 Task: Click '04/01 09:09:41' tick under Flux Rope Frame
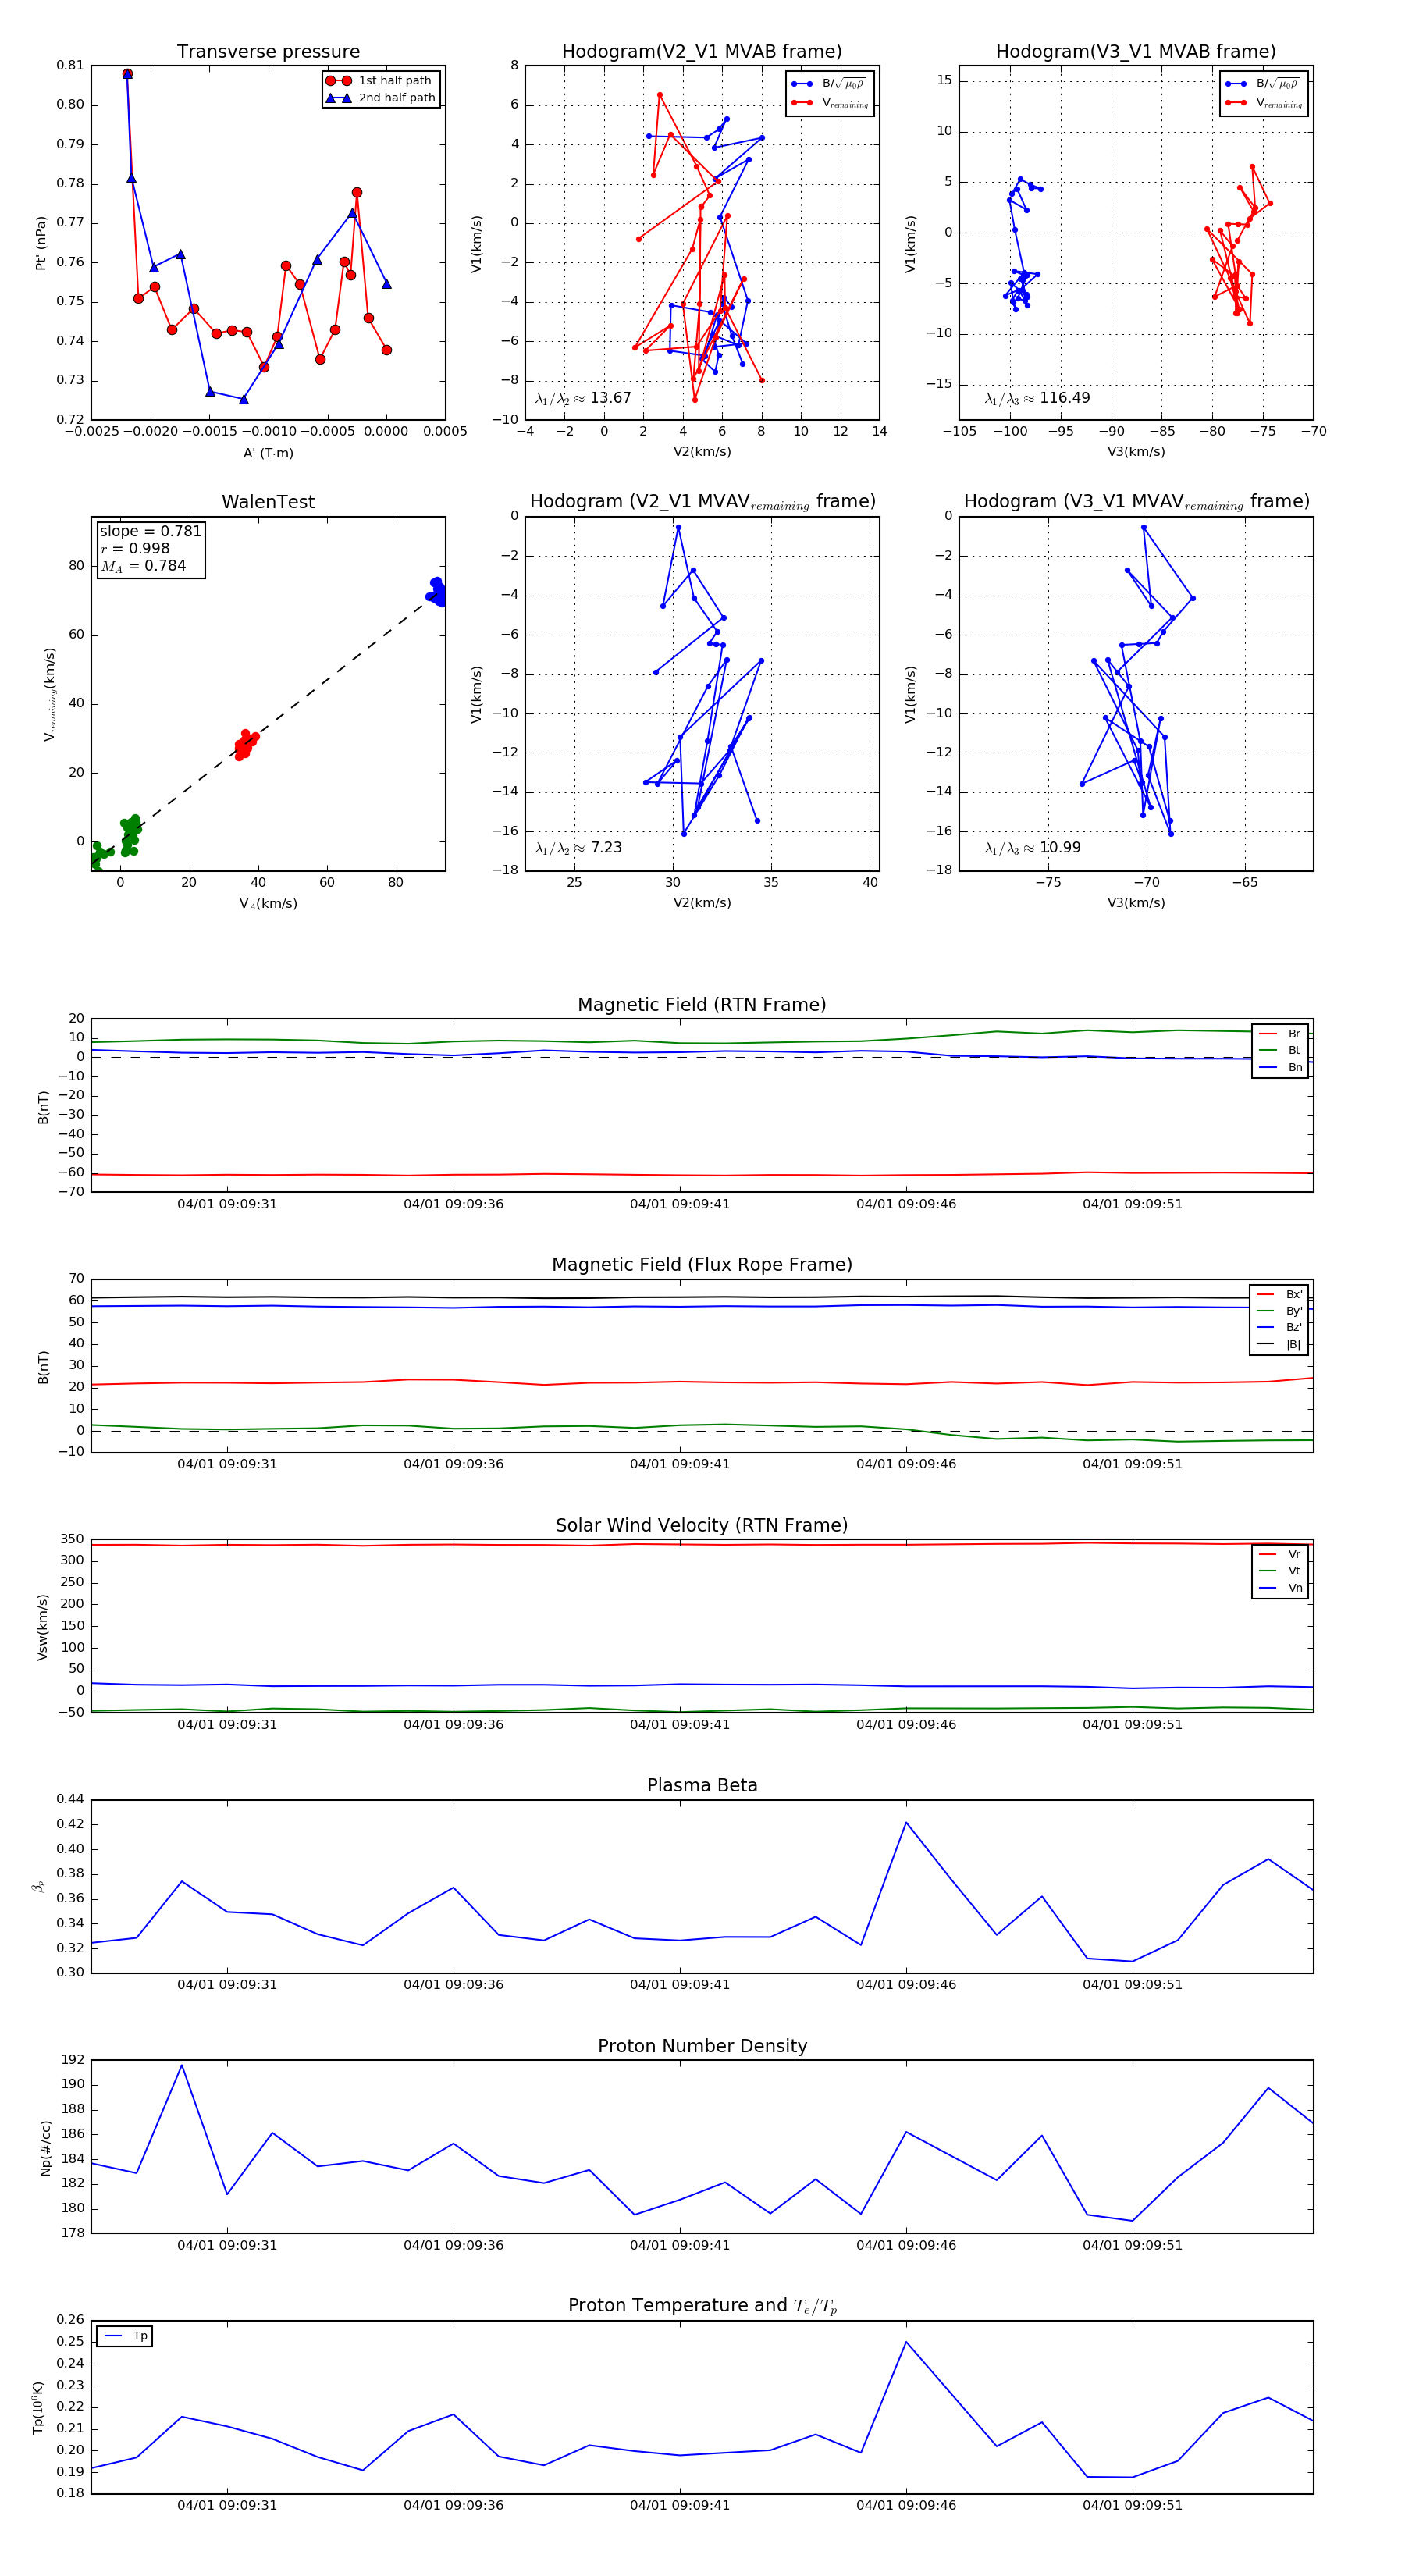pyautogui.click(x=680, y=1464)
